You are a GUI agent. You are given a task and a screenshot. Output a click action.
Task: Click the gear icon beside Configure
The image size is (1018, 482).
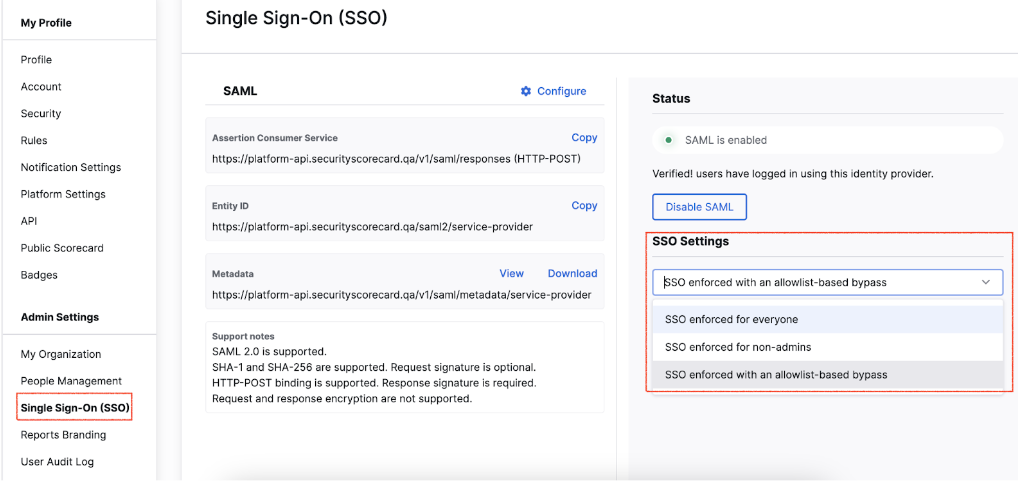click(x=526, y=92)
